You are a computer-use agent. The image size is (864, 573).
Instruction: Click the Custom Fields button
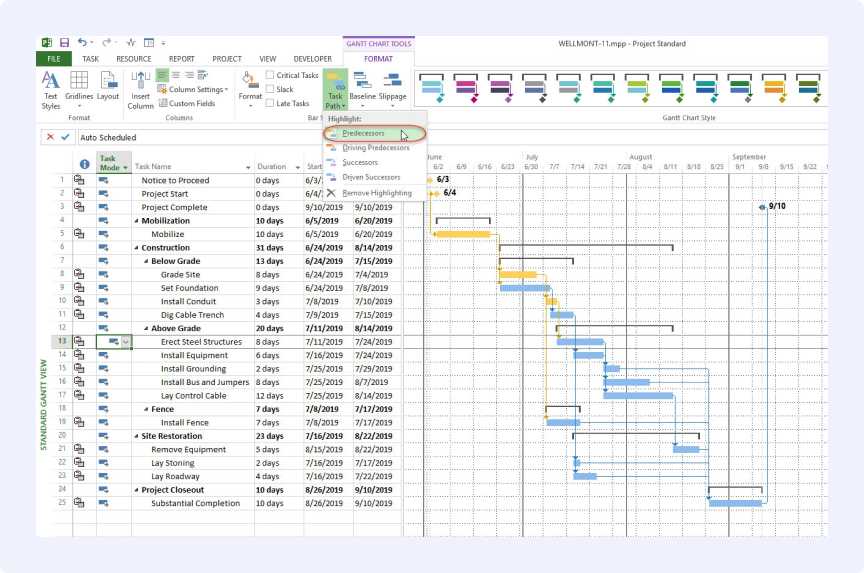[x=190, y=103]
